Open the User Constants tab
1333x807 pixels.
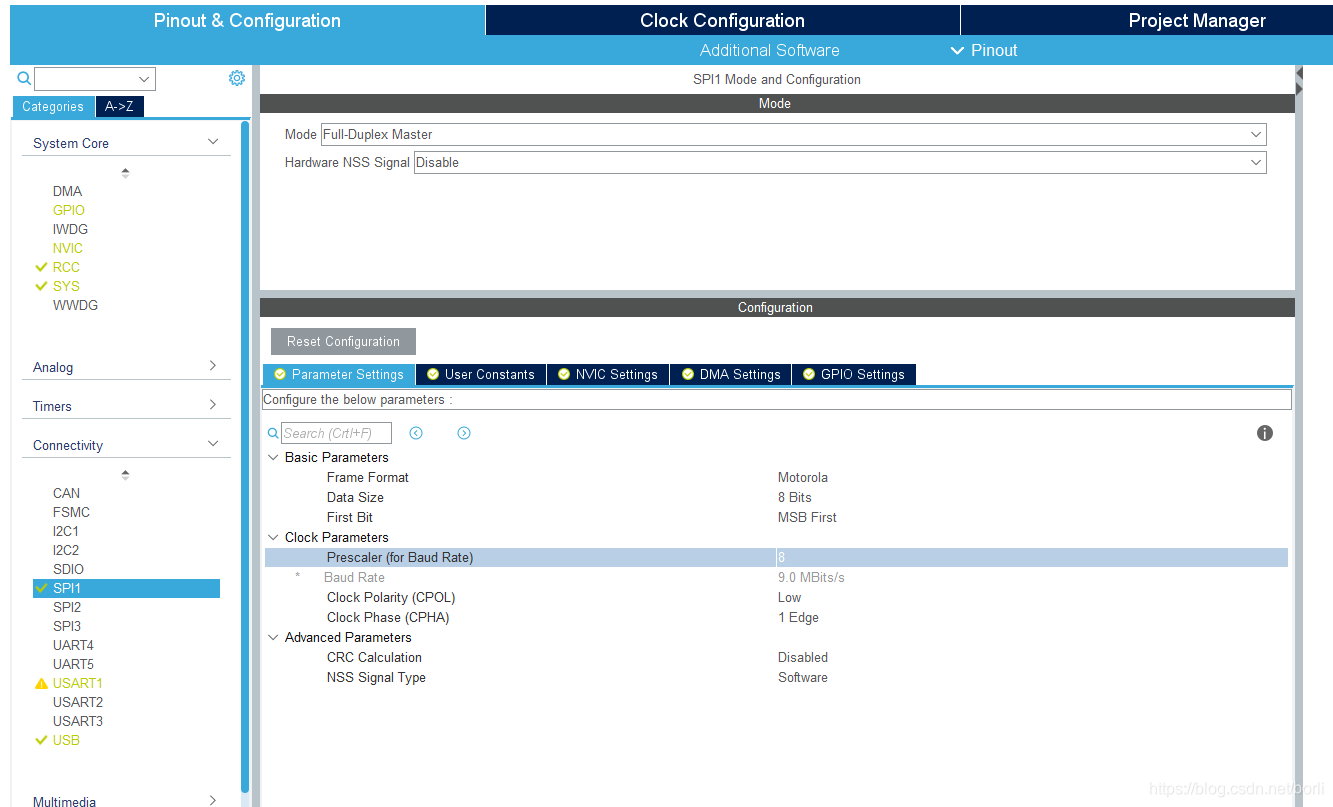[481, 374]
